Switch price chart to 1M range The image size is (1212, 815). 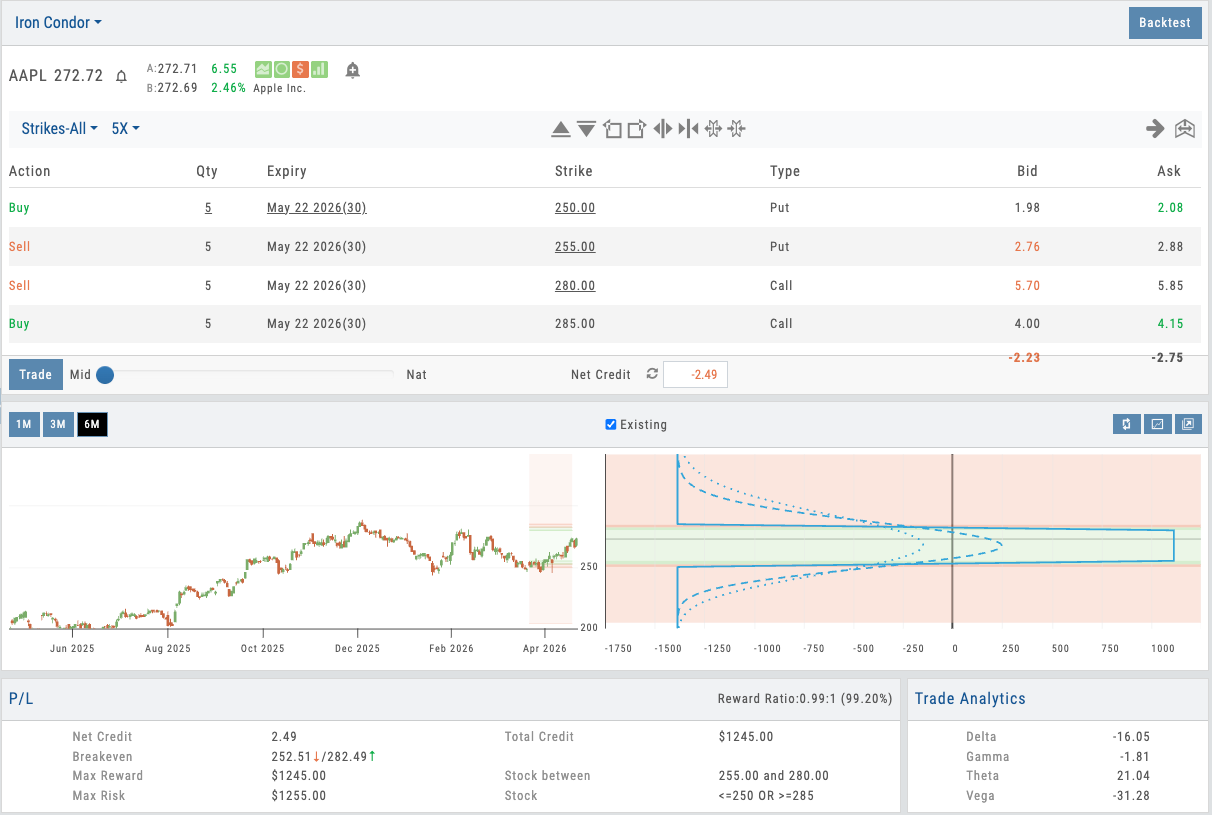click(x=24, y=425)
